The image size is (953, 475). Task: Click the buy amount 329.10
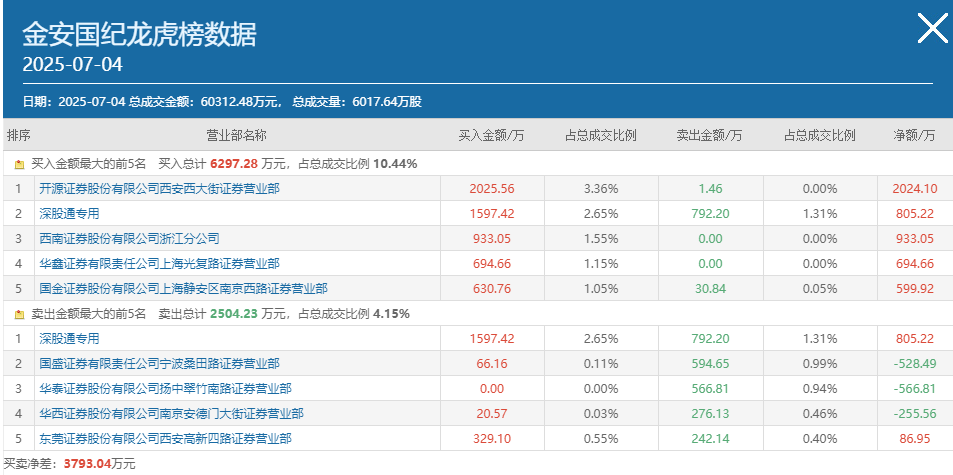point(492,439)
